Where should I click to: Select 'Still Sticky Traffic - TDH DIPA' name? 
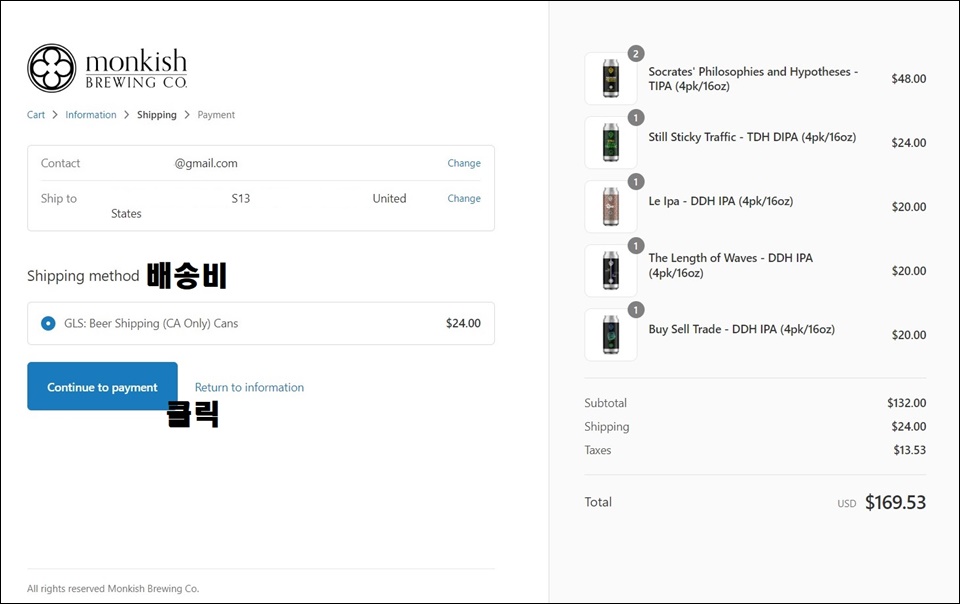752,137
